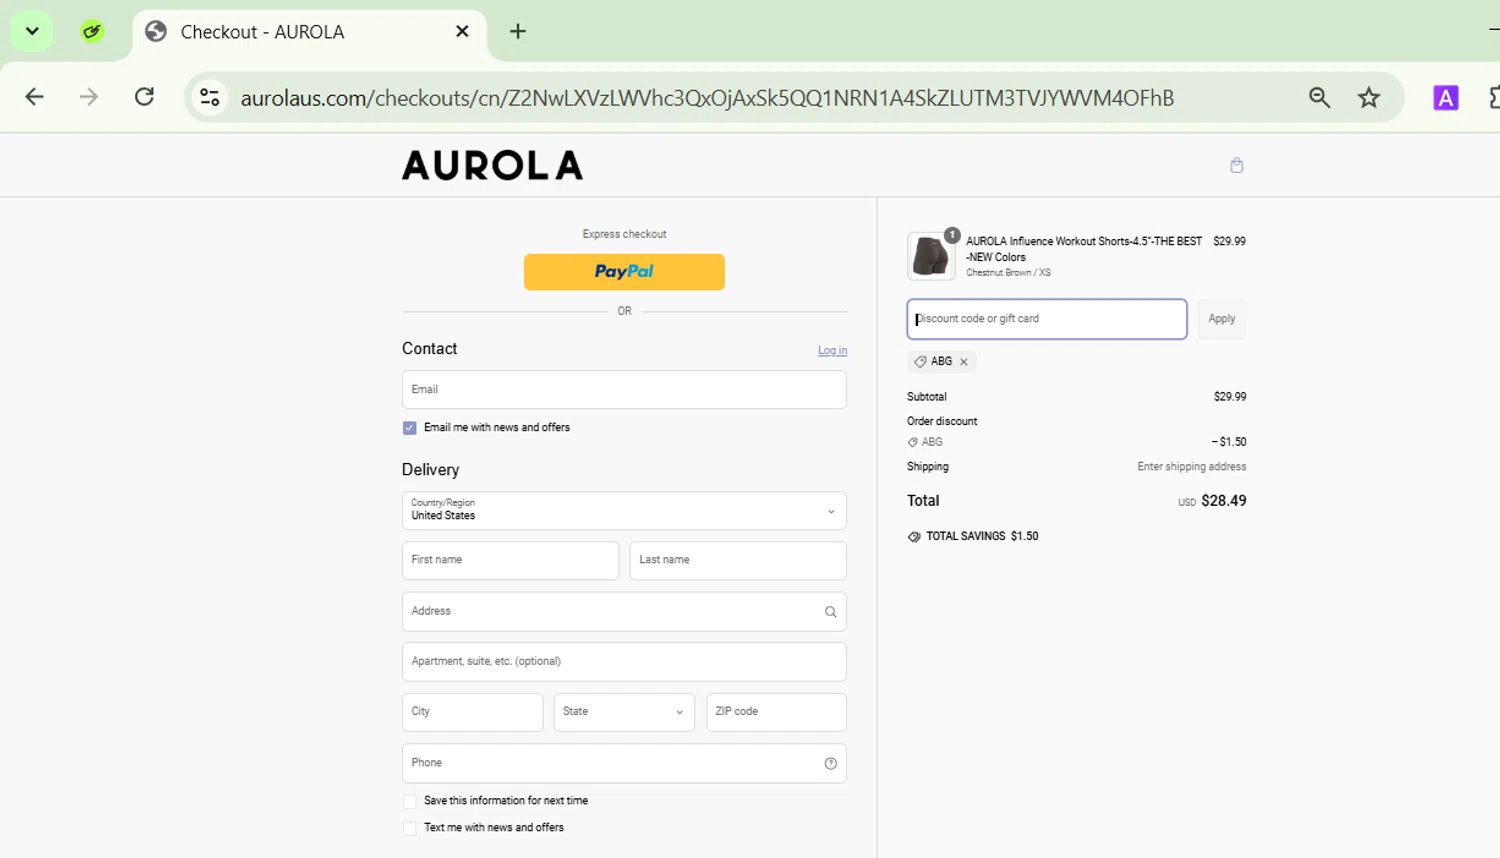
Task: Focus the Phone field
Action: 624,764
